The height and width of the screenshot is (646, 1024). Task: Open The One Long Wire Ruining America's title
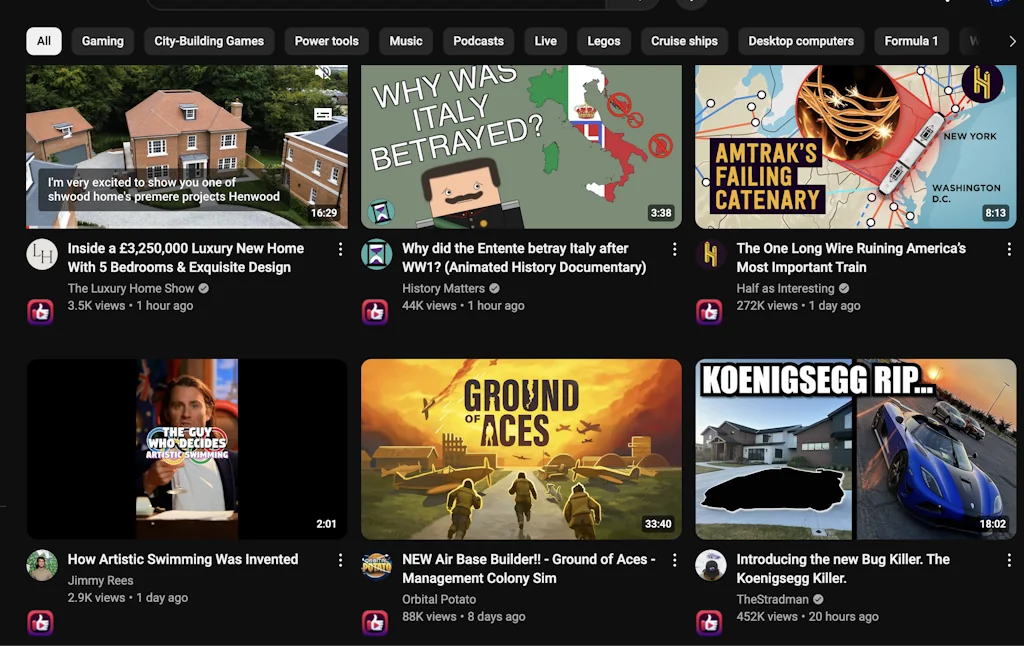coord(851,258)
